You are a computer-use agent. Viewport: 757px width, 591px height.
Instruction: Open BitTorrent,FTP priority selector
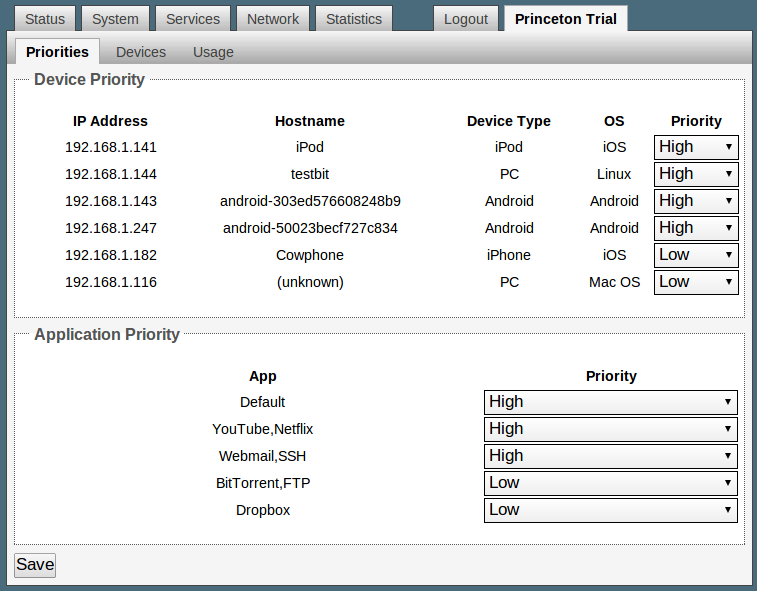point(610,483)
